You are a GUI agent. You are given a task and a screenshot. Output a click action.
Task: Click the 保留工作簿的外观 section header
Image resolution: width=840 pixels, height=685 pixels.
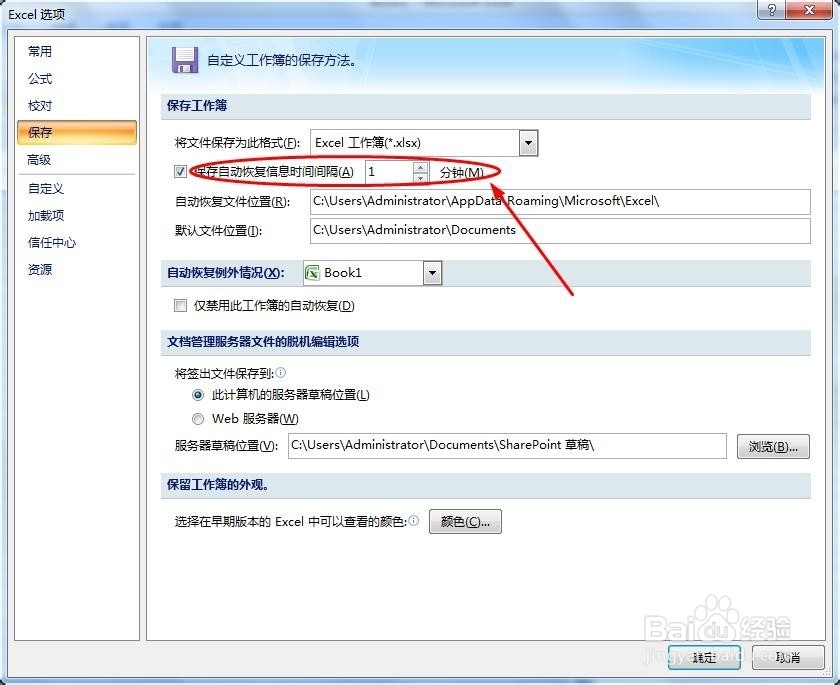(x=218, y=485)
